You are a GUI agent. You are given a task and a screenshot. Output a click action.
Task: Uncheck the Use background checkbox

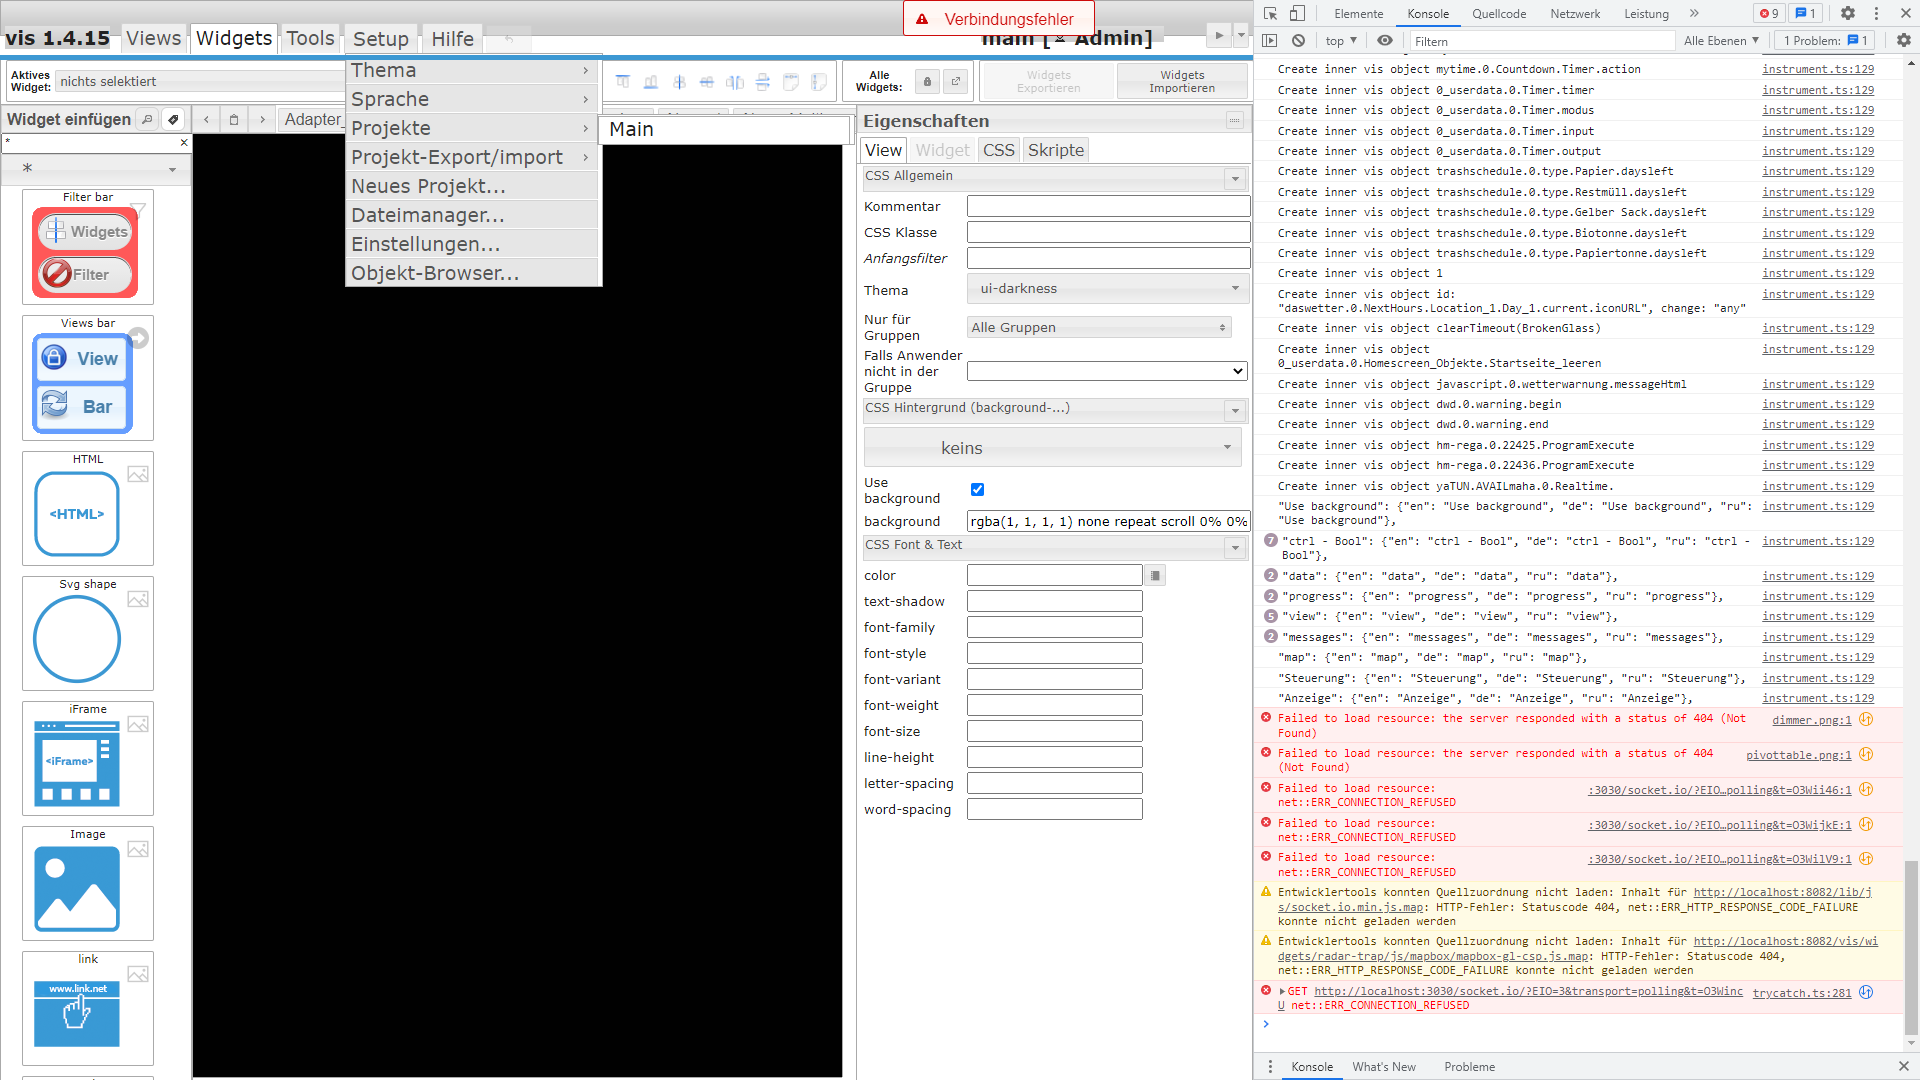[977, 490]
